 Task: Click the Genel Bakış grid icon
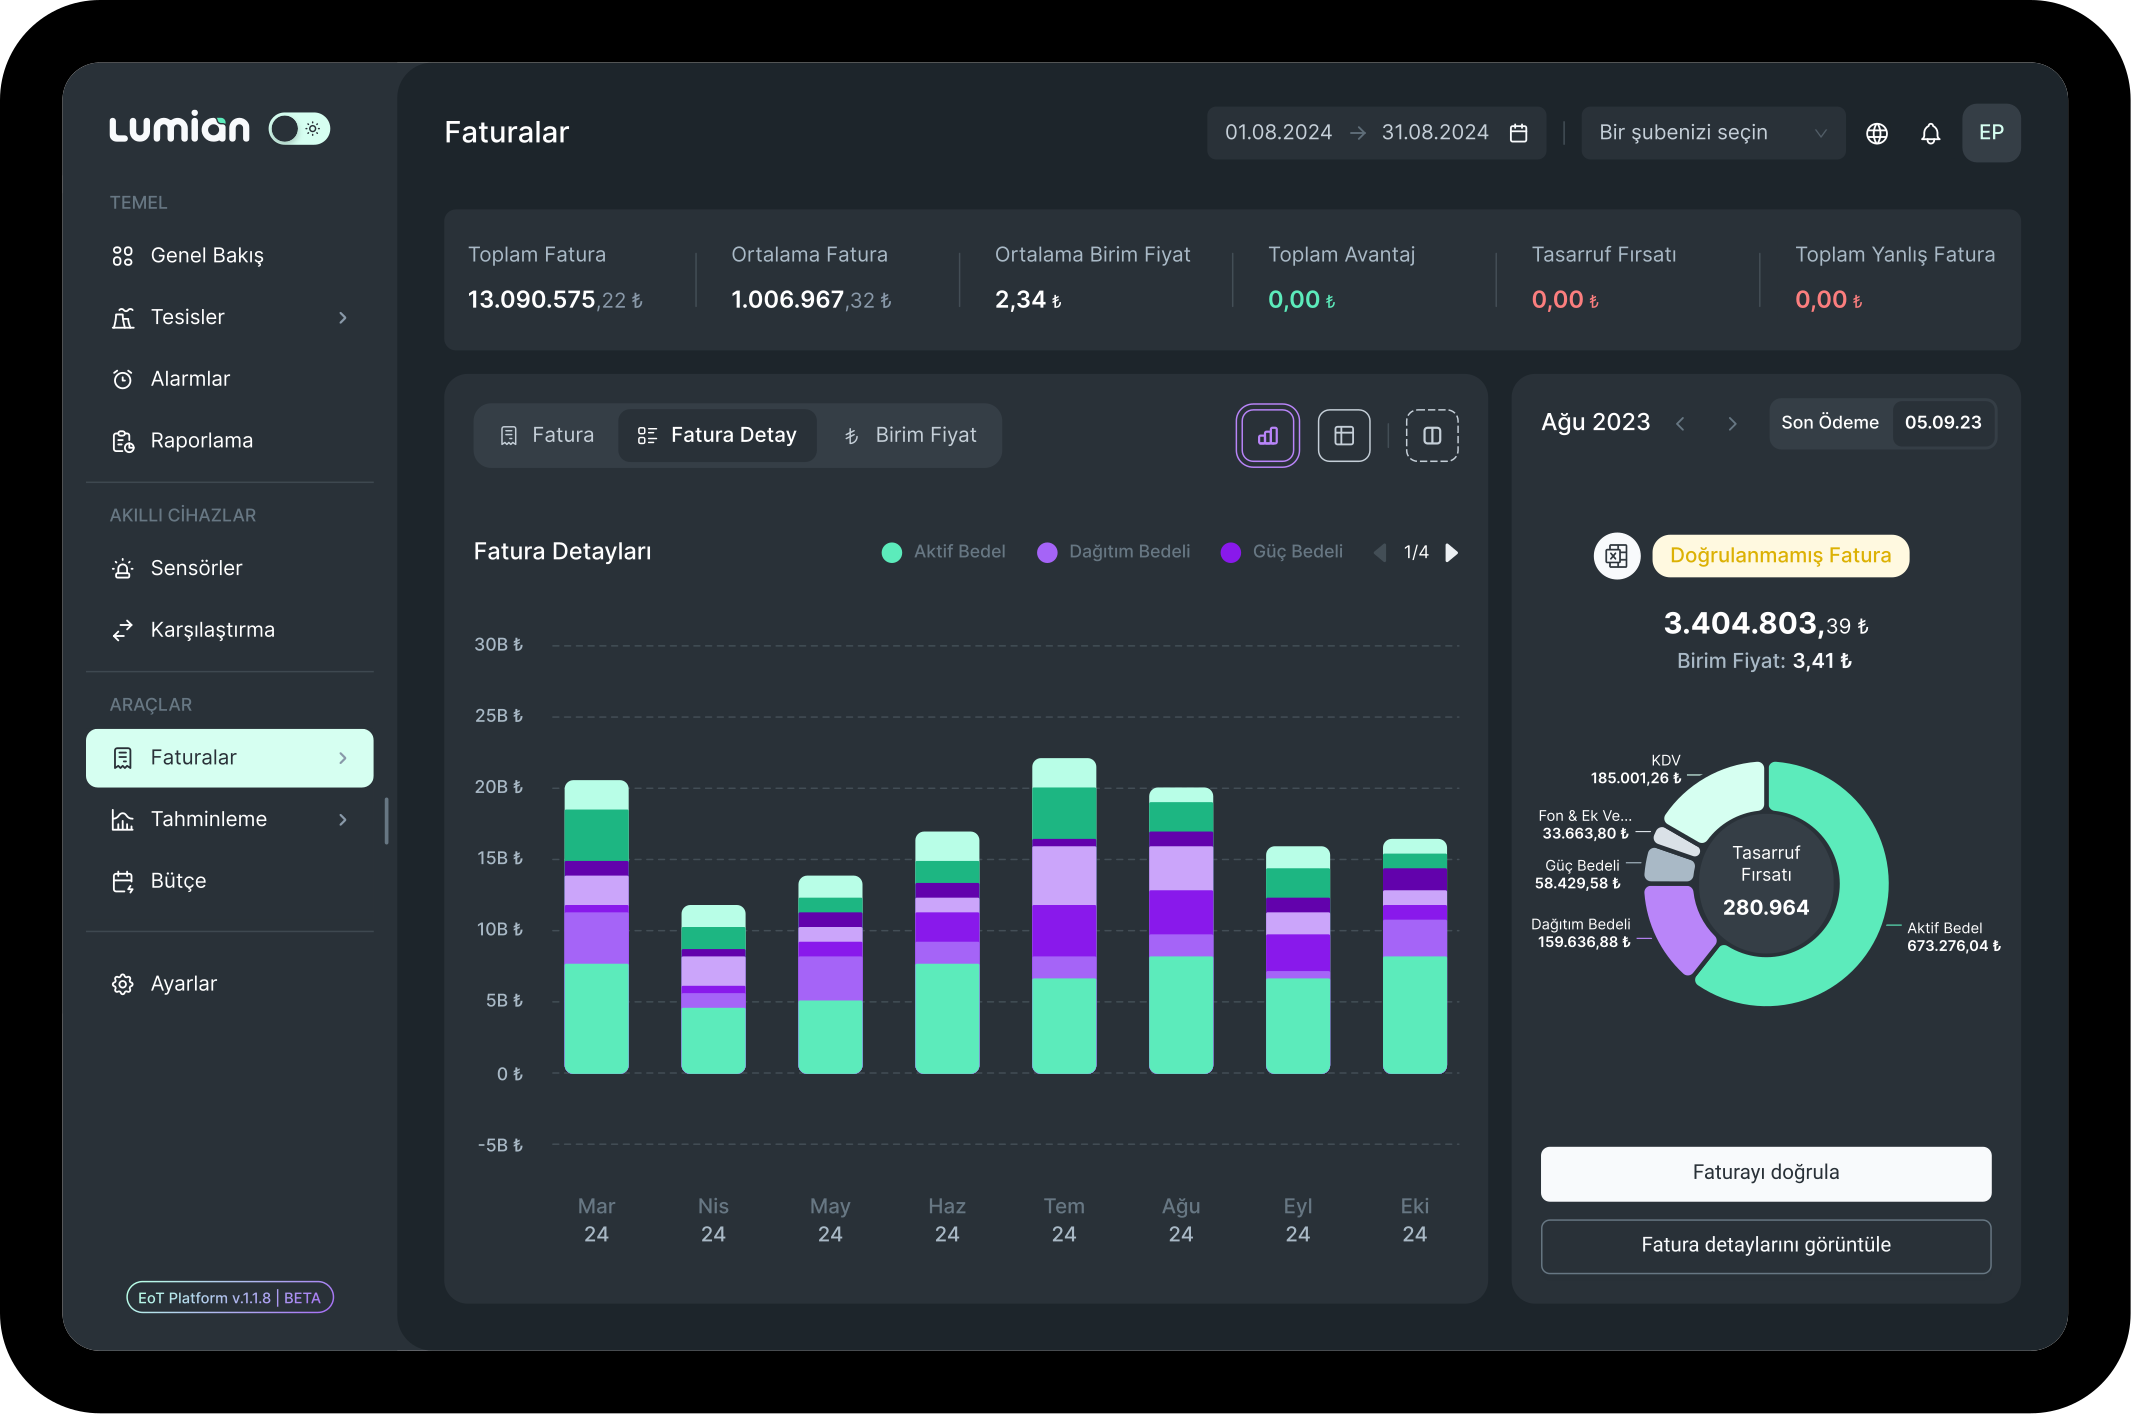123,257
